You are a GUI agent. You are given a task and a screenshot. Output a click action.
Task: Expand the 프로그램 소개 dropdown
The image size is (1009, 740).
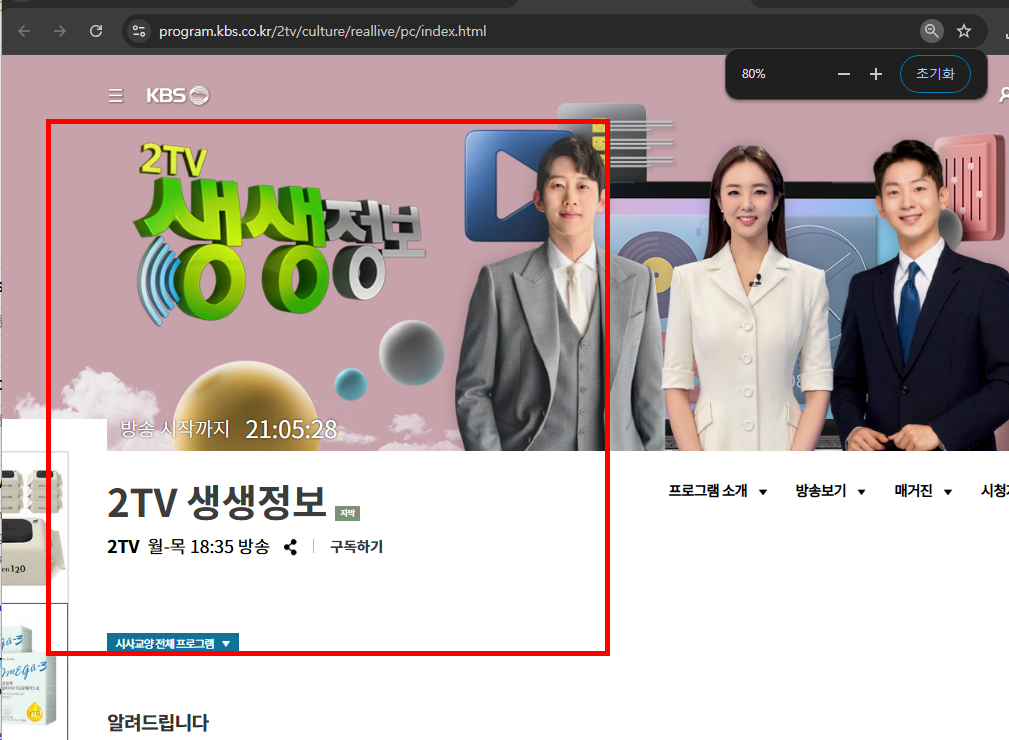pos(717,490)
